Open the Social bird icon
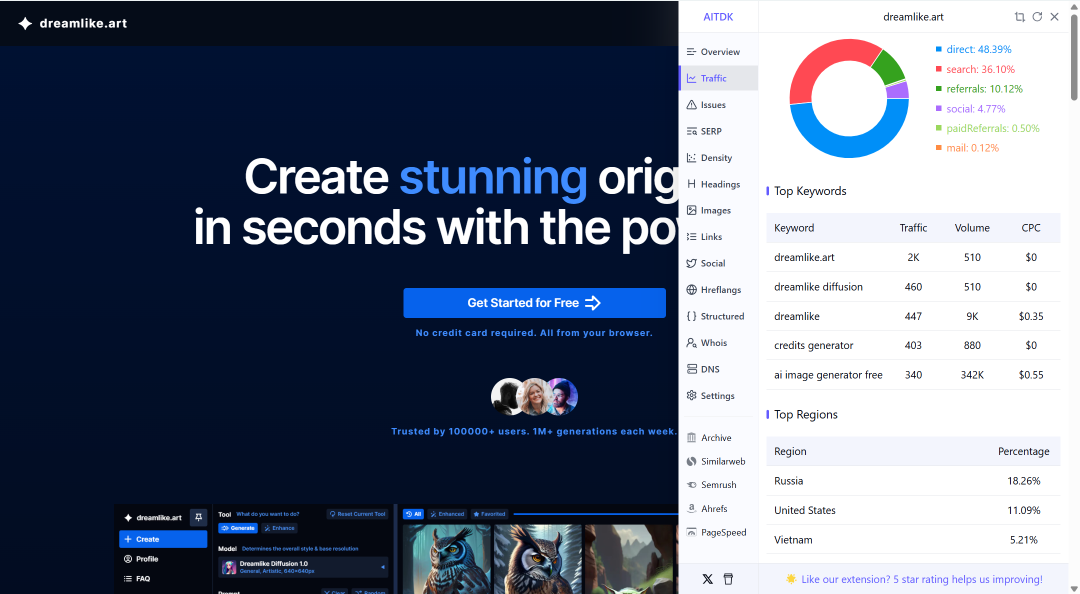The image size is (1080, 594). (692, 263)
